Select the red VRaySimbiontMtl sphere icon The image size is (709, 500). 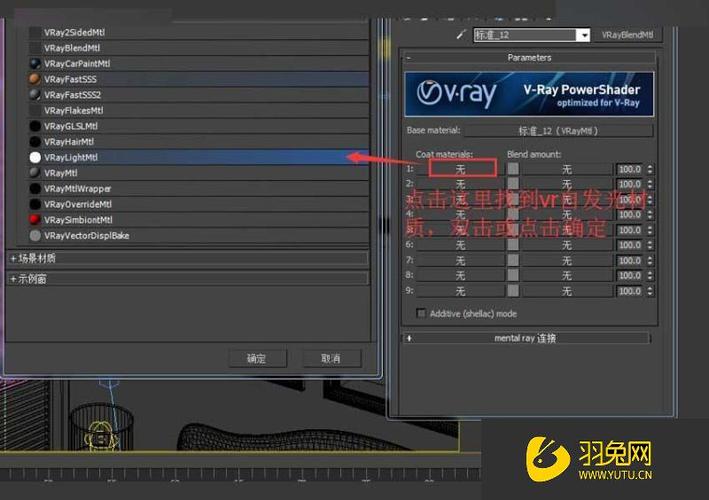tap(35, 220)
